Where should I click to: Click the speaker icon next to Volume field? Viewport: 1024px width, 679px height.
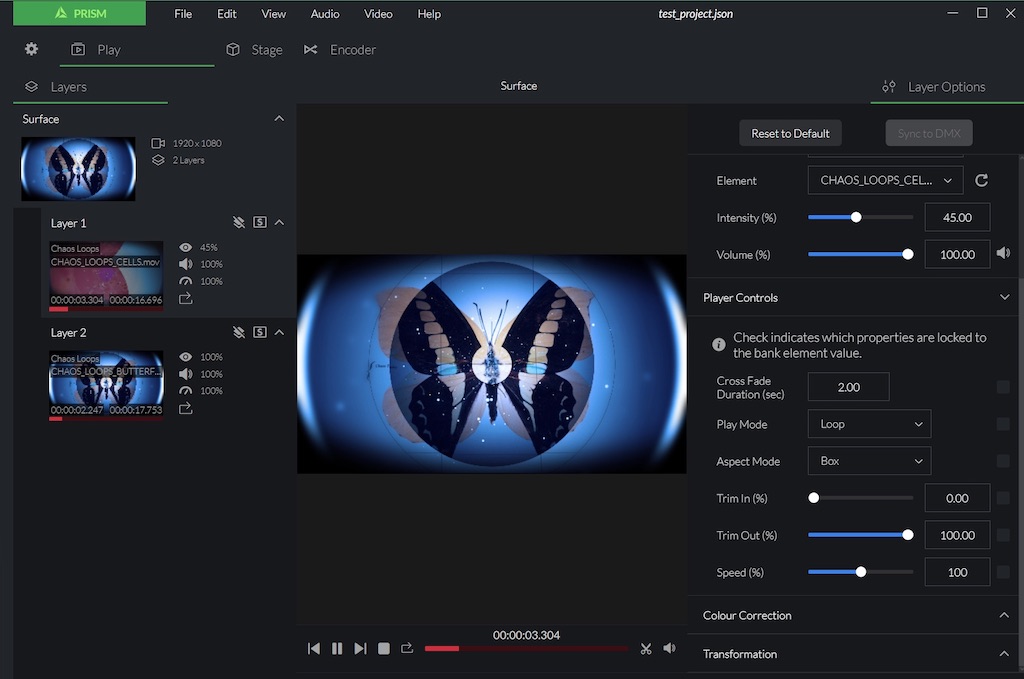pos(1003,254)
